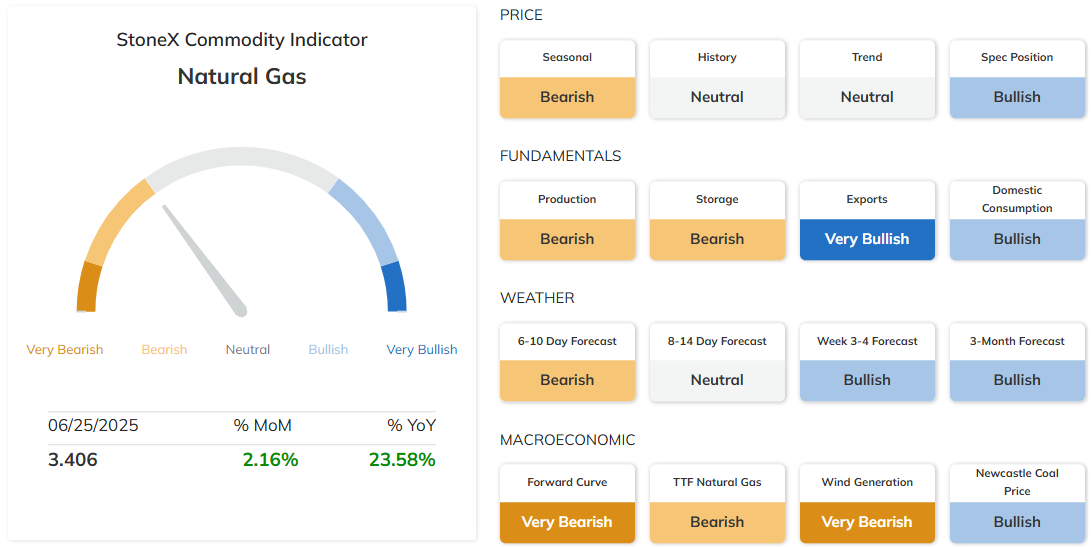Click the PRICE section heading
Viewport: 1092px width, 547px height.
[521, 15]
